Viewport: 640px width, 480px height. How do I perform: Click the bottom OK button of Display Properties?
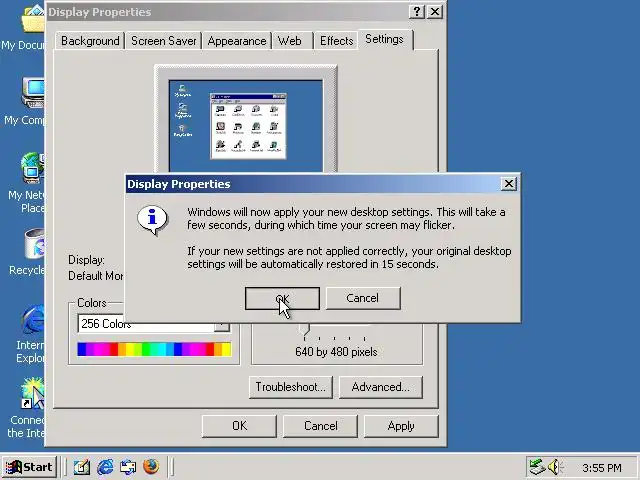point(239,426)
